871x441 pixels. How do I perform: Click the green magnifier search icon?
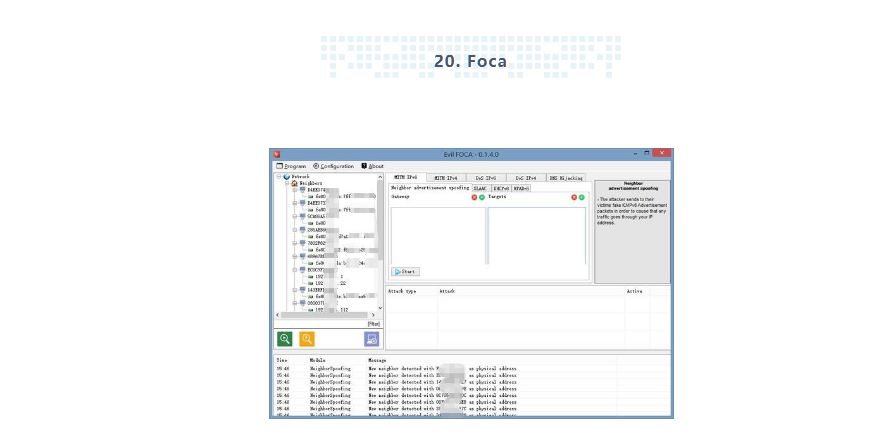pyautogui.click(x=285, y=339)
